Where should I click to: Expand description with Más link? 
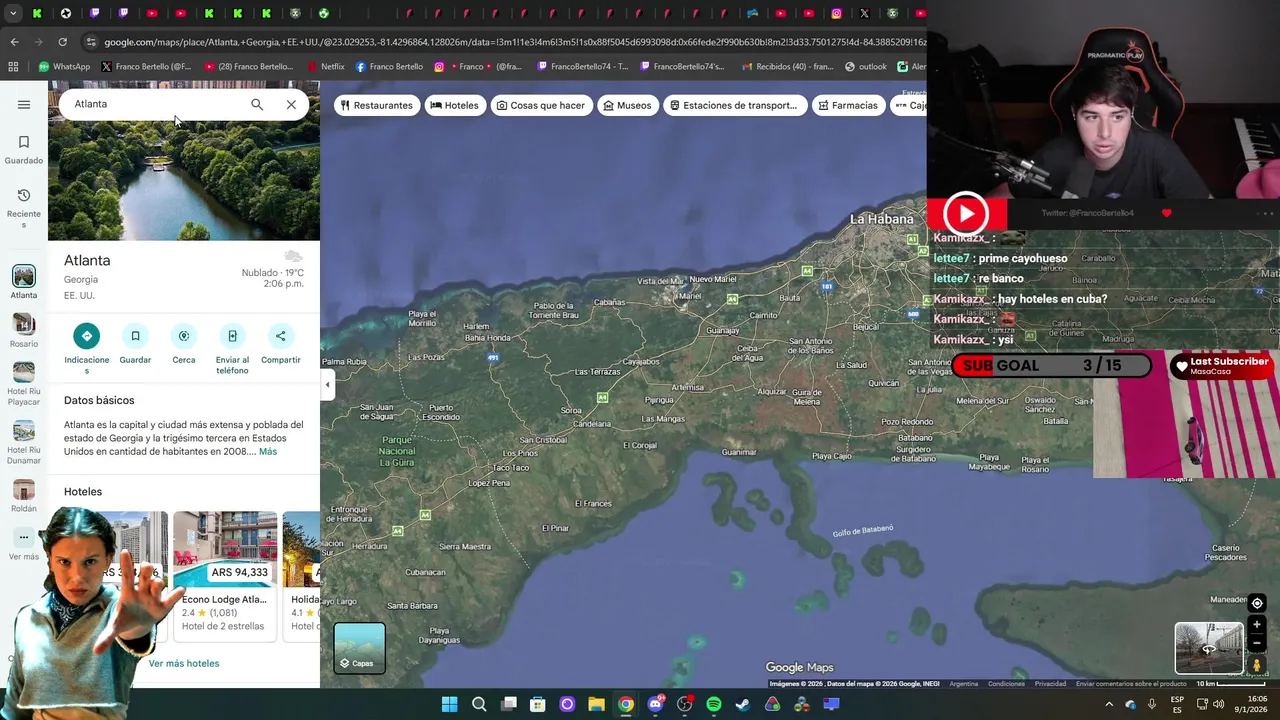[268, 452]
